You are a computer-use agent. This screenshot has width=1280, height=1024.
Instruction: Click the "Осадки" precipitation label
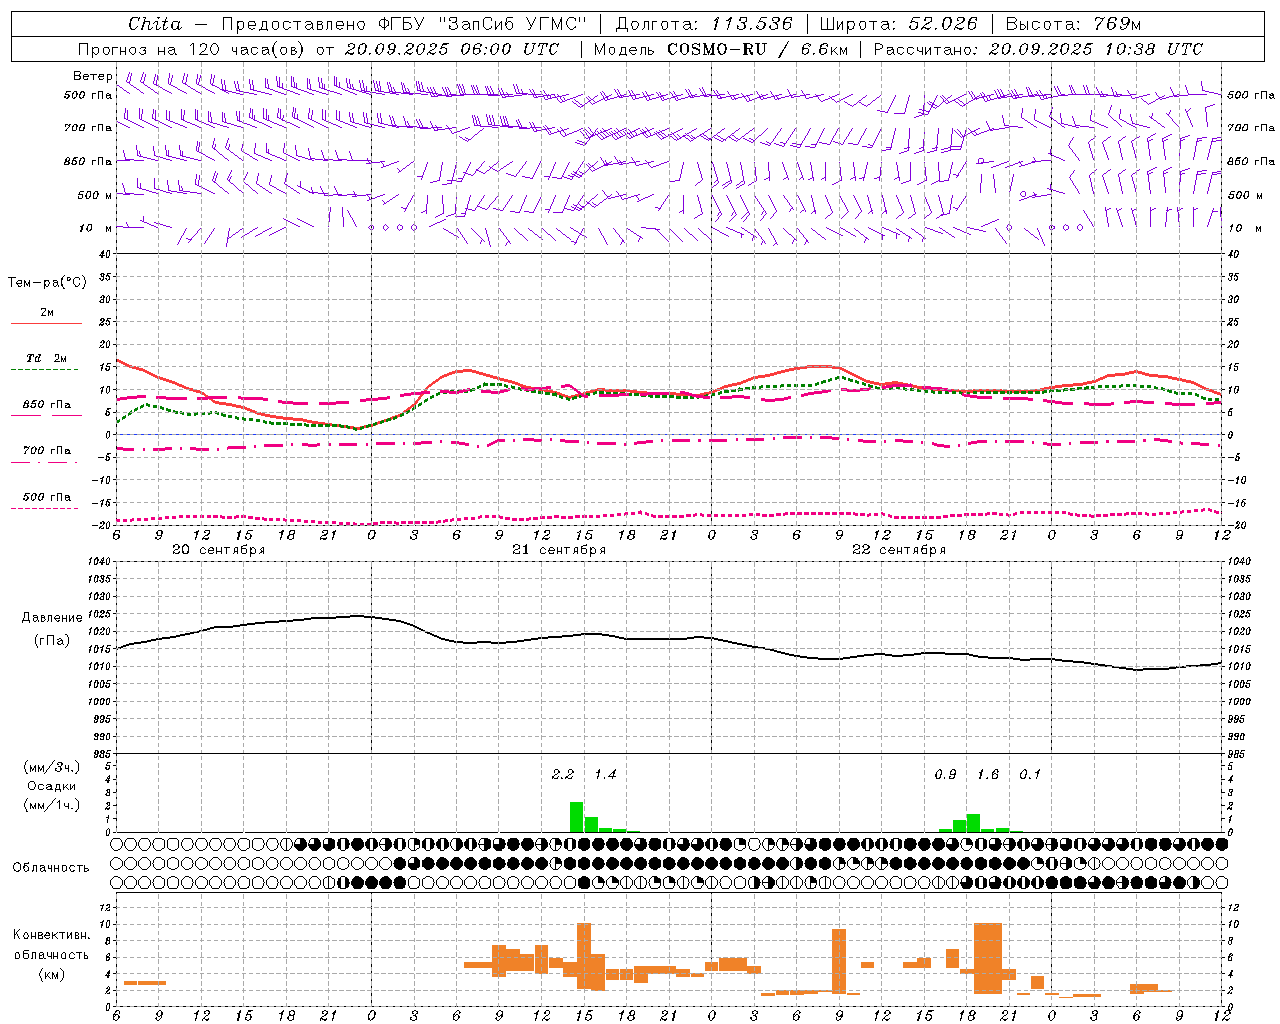(x=52, y=786)
